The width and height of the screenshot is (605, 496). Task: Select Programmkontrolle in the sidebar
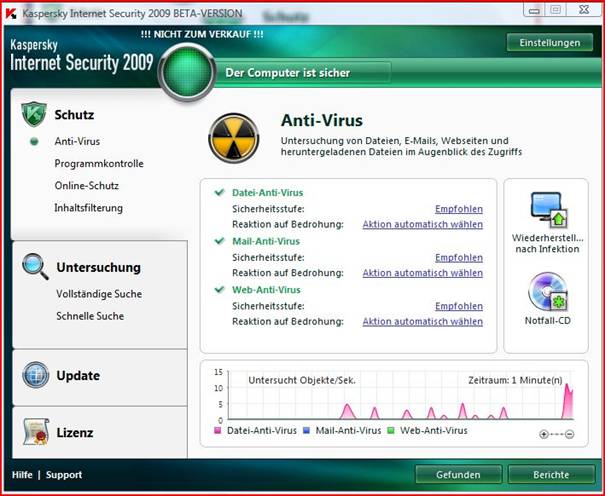(99, 164)
